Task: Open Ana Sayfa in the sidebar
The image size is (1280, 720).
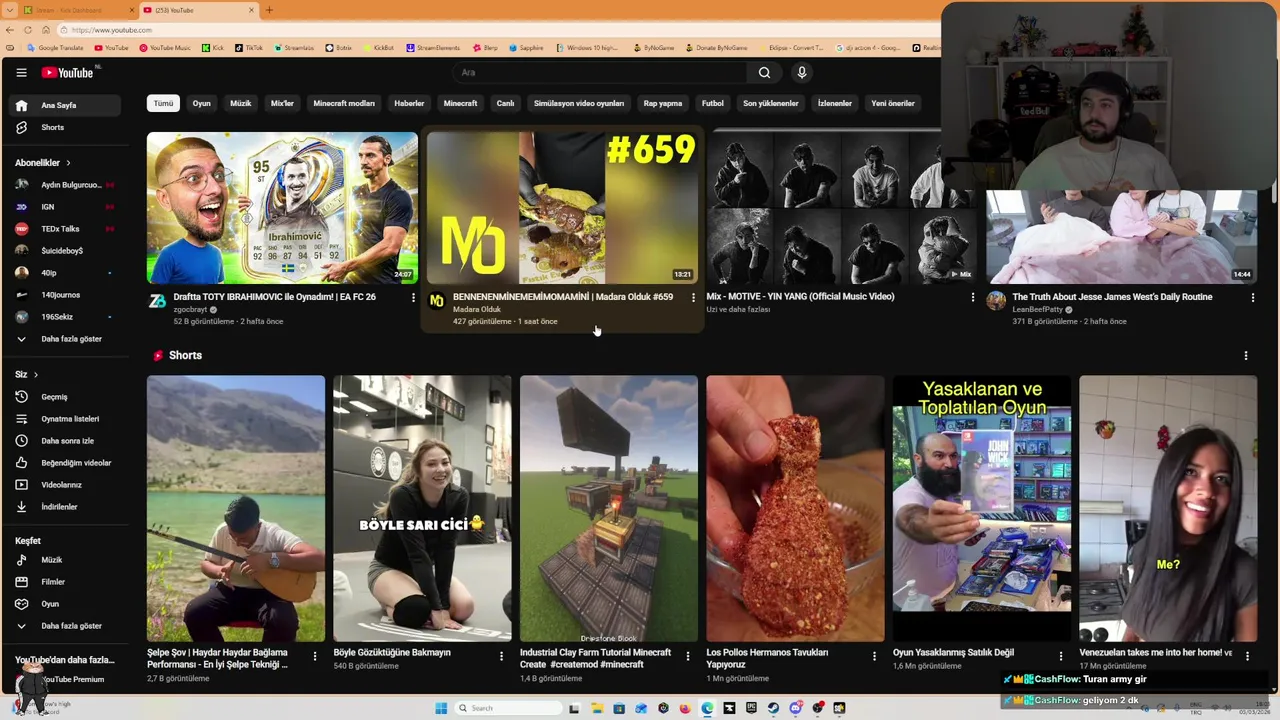Action: (66, 105)
